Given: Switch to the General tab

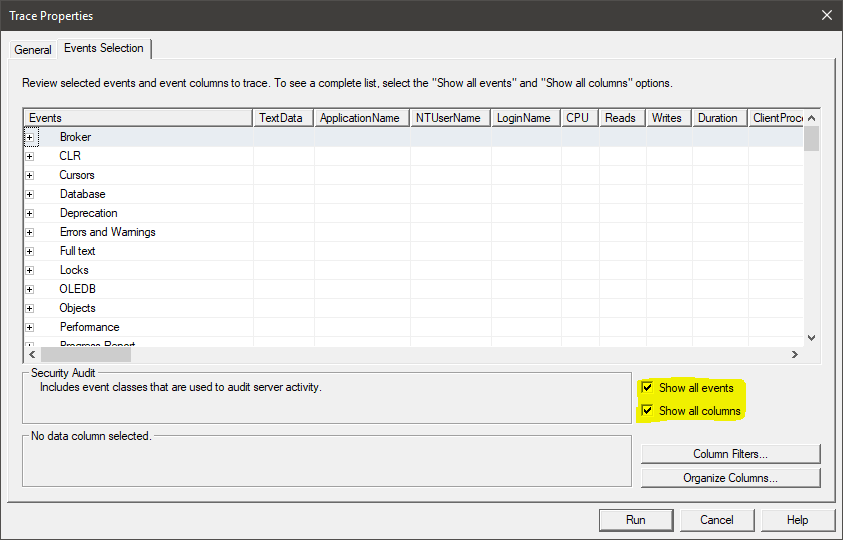Looking at the screenshot, I should pyautogui.click(x=33, y=50).
